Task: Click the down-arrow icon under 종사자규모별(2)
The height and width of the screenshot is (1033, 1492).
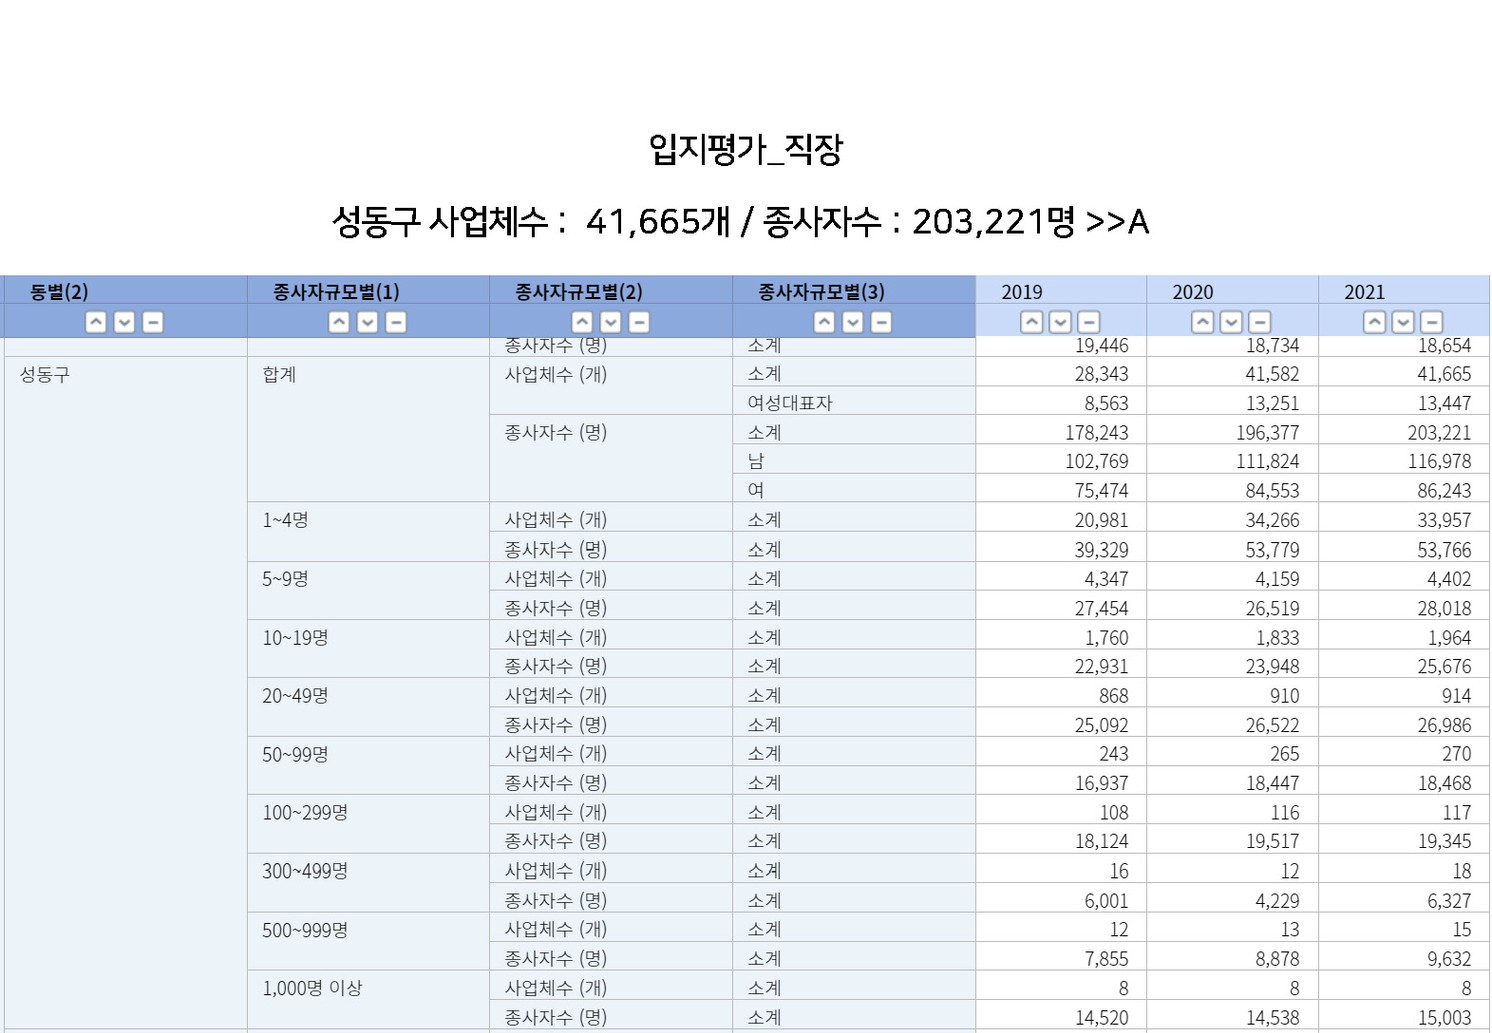Action: (610, 322)
